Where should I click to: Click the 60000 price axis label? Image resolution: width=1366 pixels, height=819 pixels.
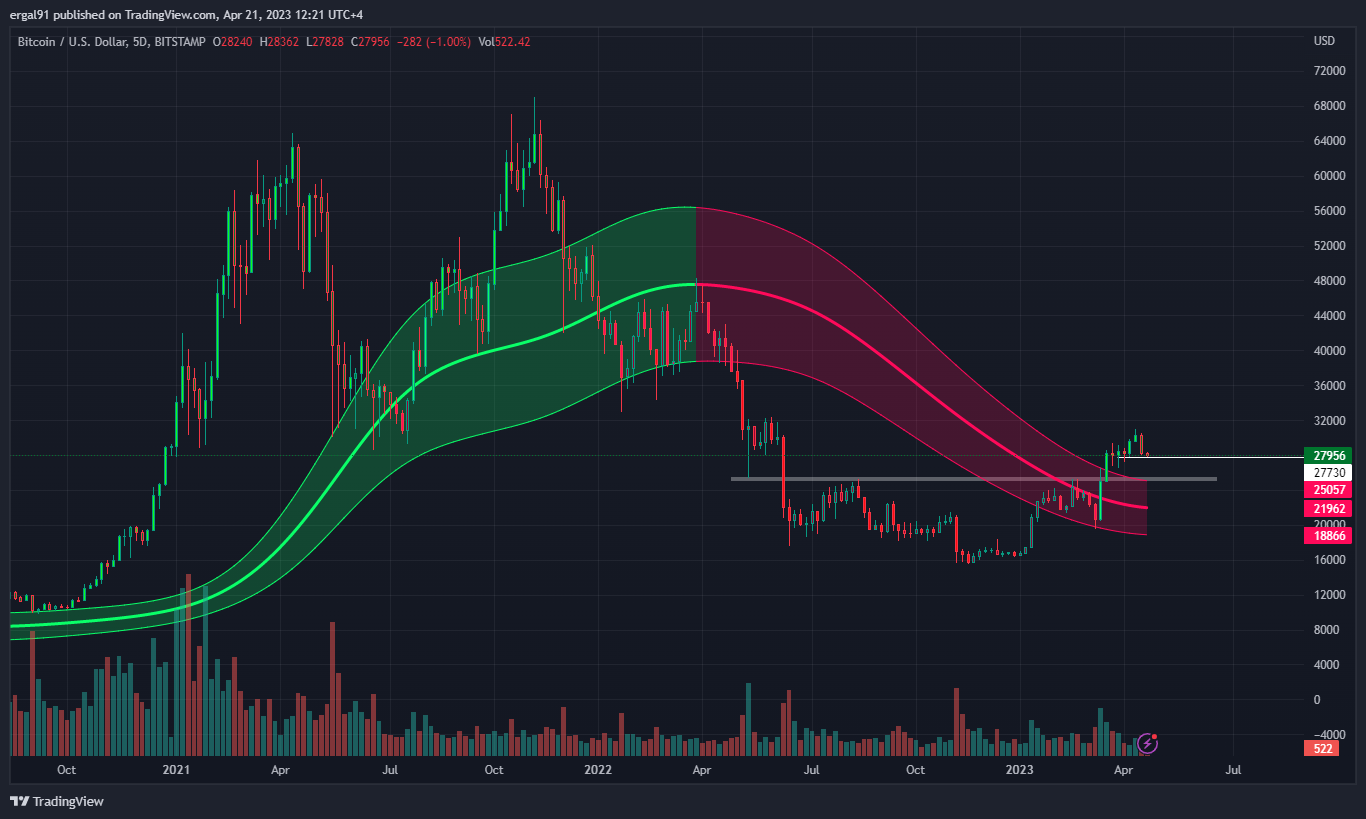point(1328,176)
